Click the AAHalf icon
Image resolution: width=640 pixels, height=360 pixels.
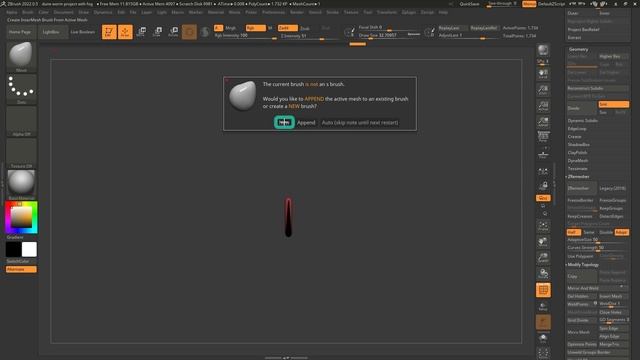click(x=543, y=122)
